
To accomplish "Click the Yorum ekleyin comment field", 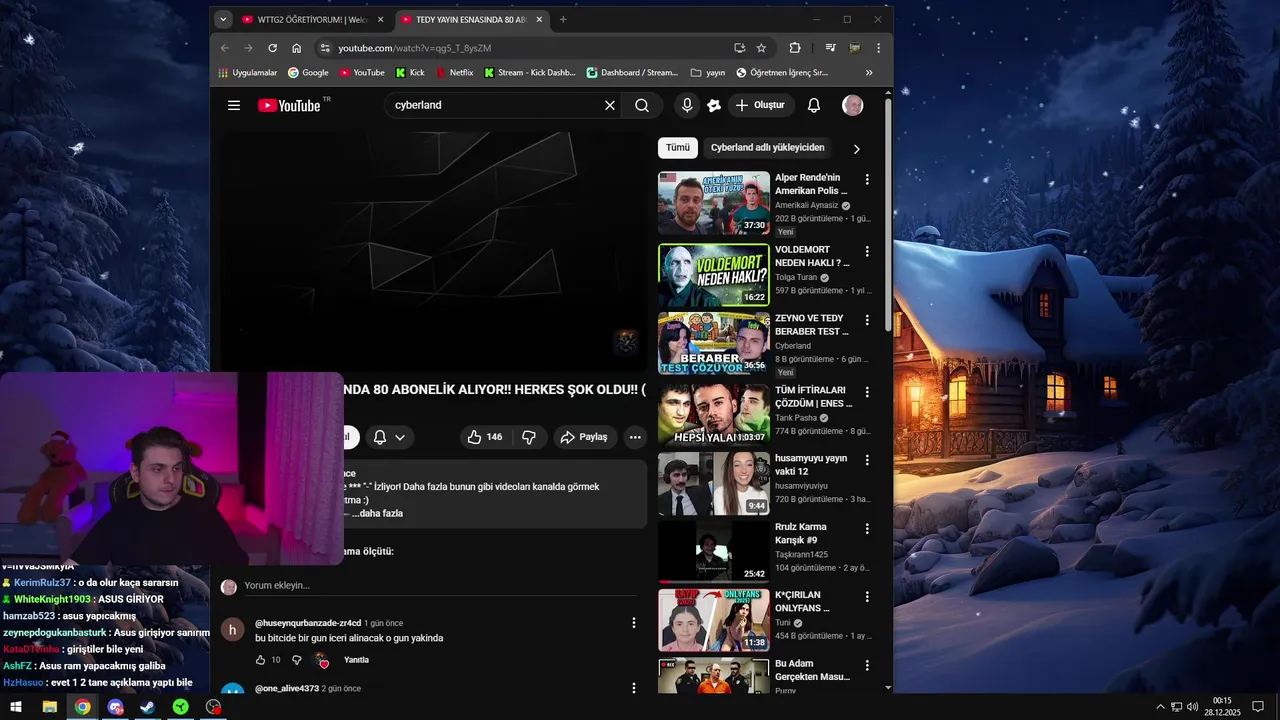I will coord(440,585).
